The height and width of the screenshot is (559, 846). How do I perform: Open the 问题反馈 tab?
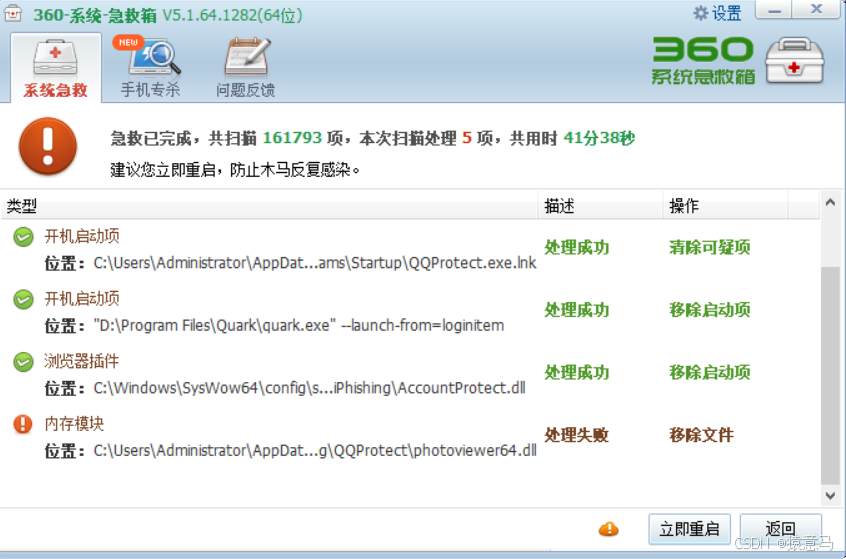click(x=245, y=68)
